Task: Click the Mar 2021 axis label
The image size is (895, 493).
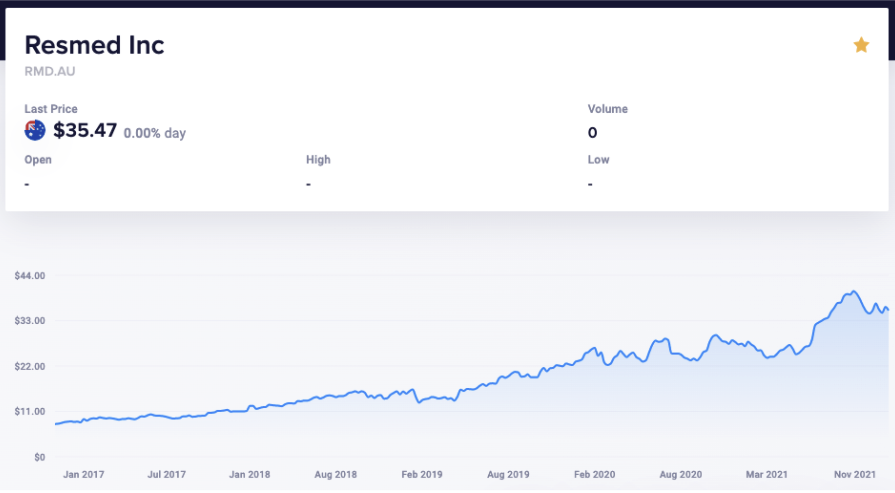Action: point(767,474)
